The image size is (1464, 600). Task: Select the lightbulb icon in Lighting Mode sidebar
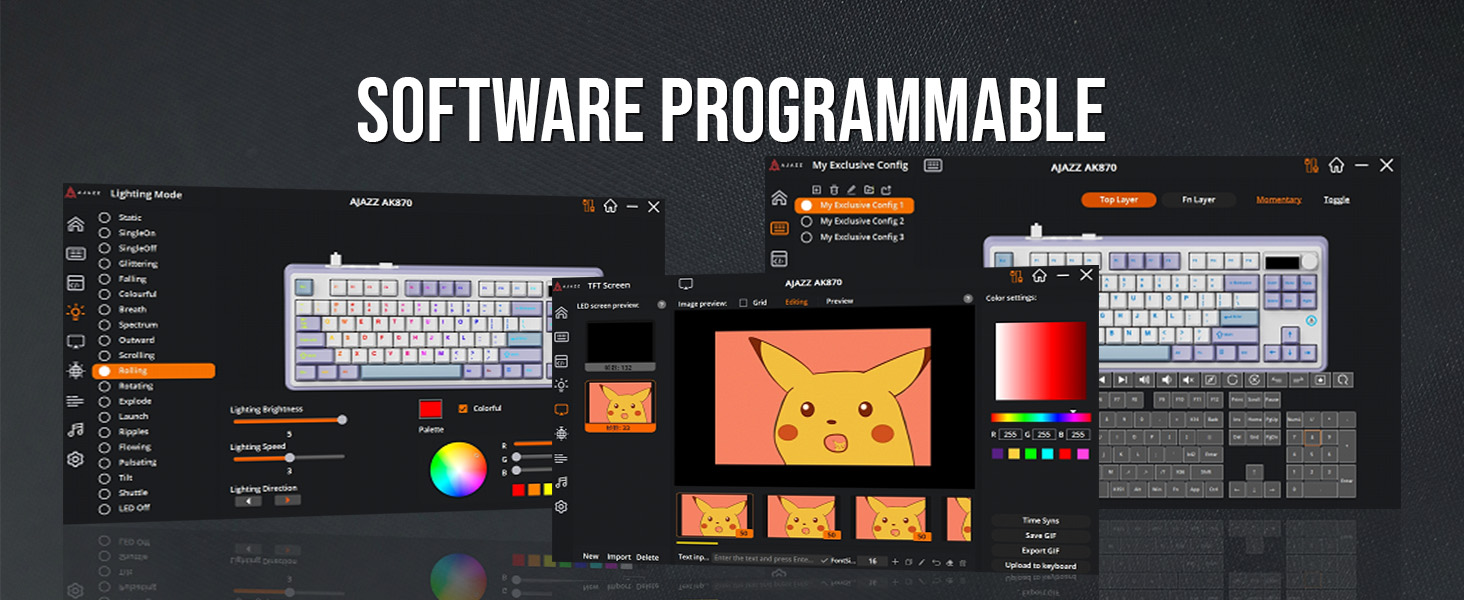click(x=76, y=312)
